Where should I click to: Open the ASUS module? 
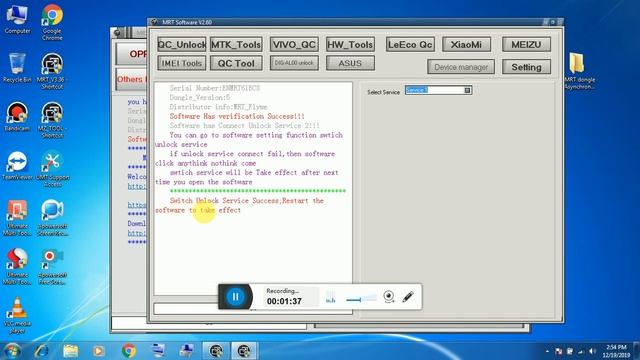pos(350,63)
